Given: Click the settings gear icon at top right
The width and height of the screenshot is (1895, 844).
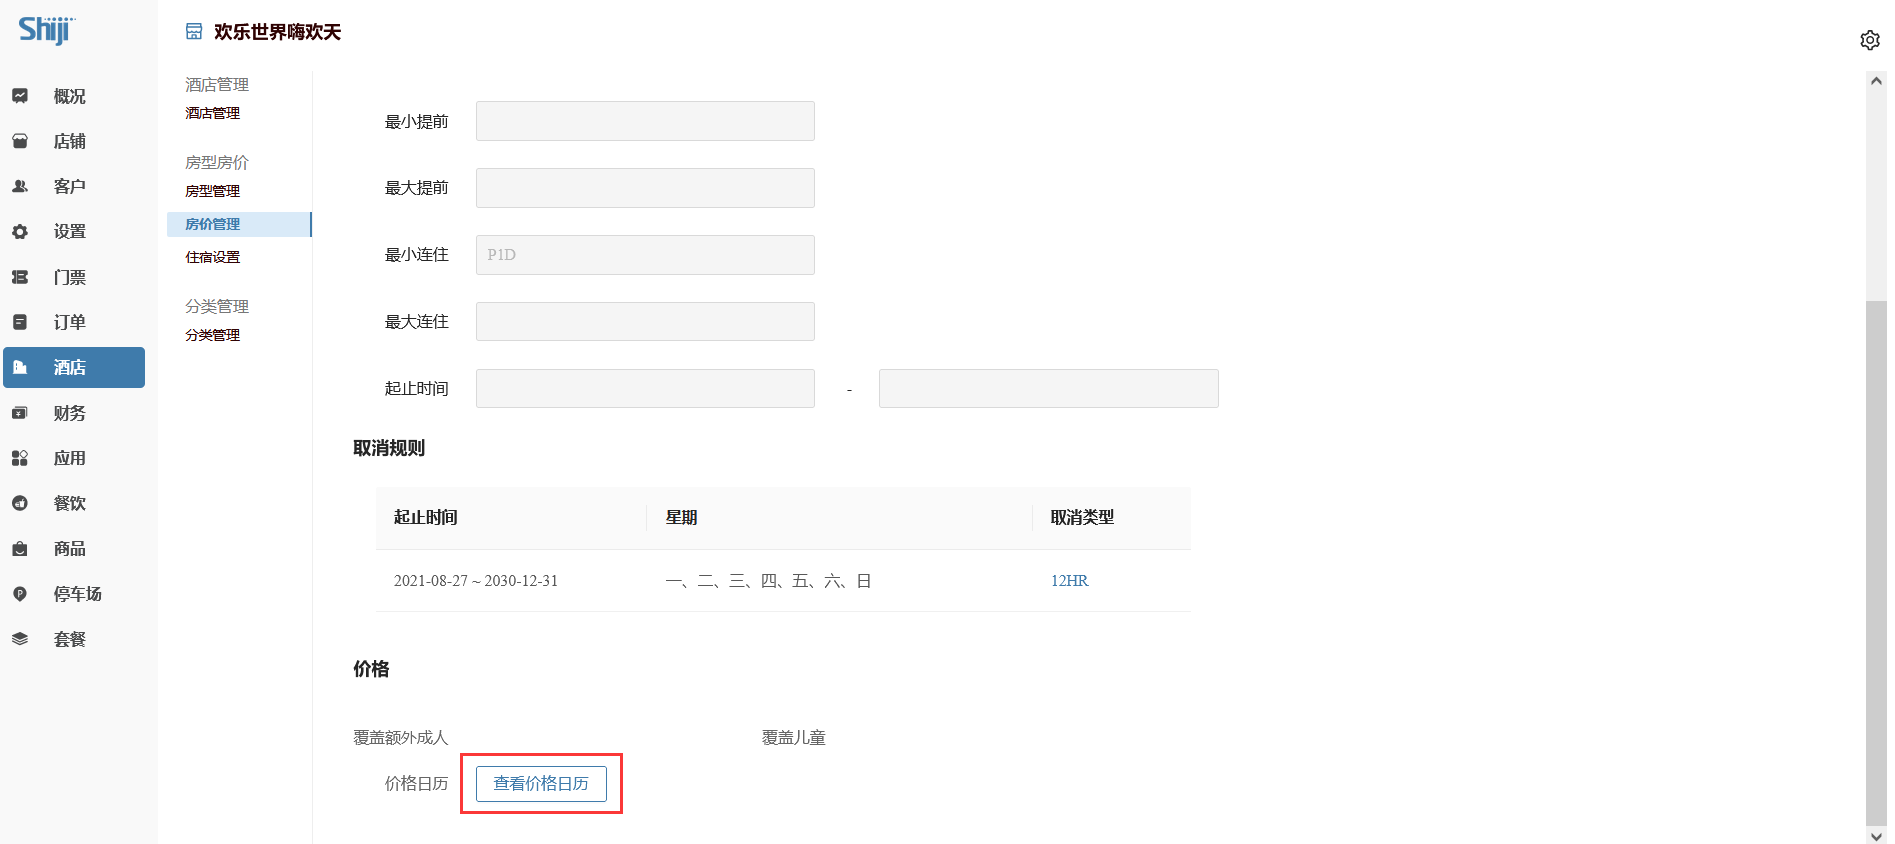Looking at the screenshot, I should coord(1869,40).
